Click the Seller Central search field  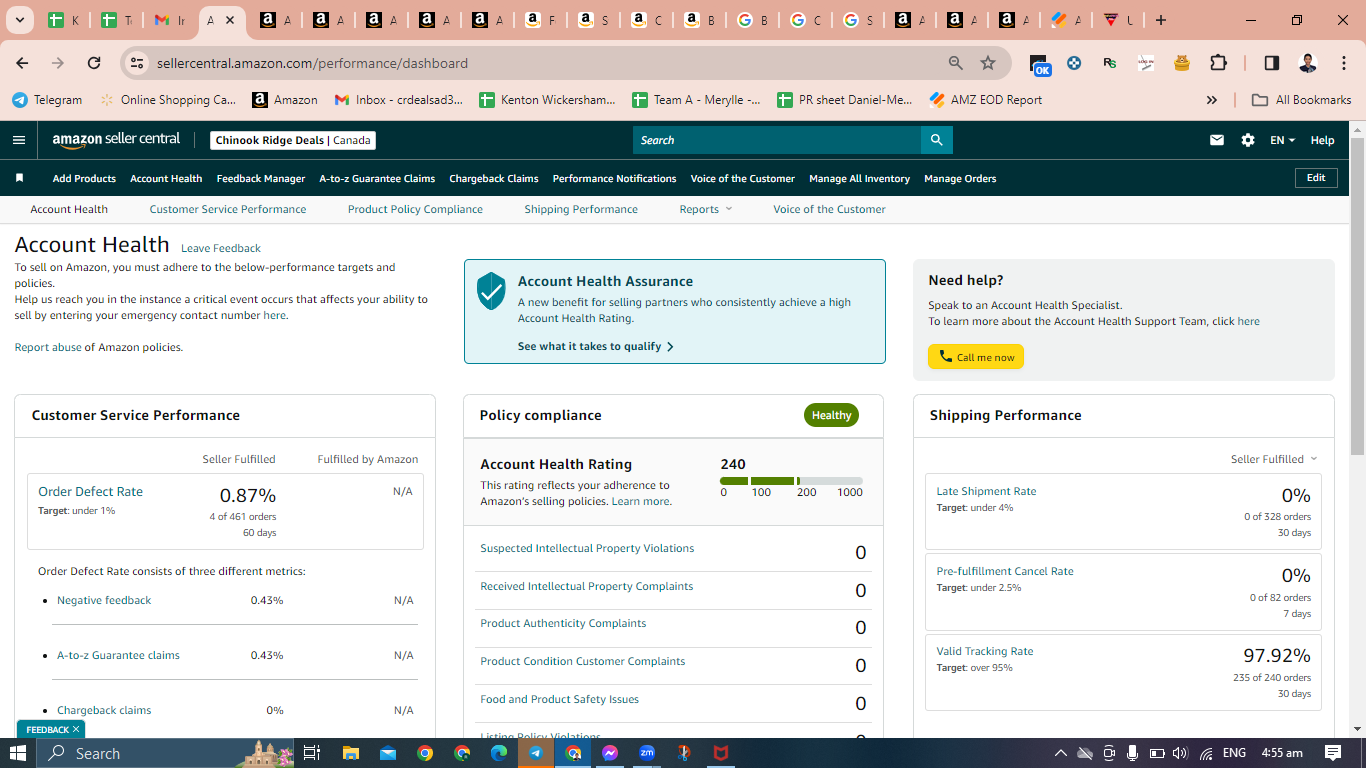777,140
